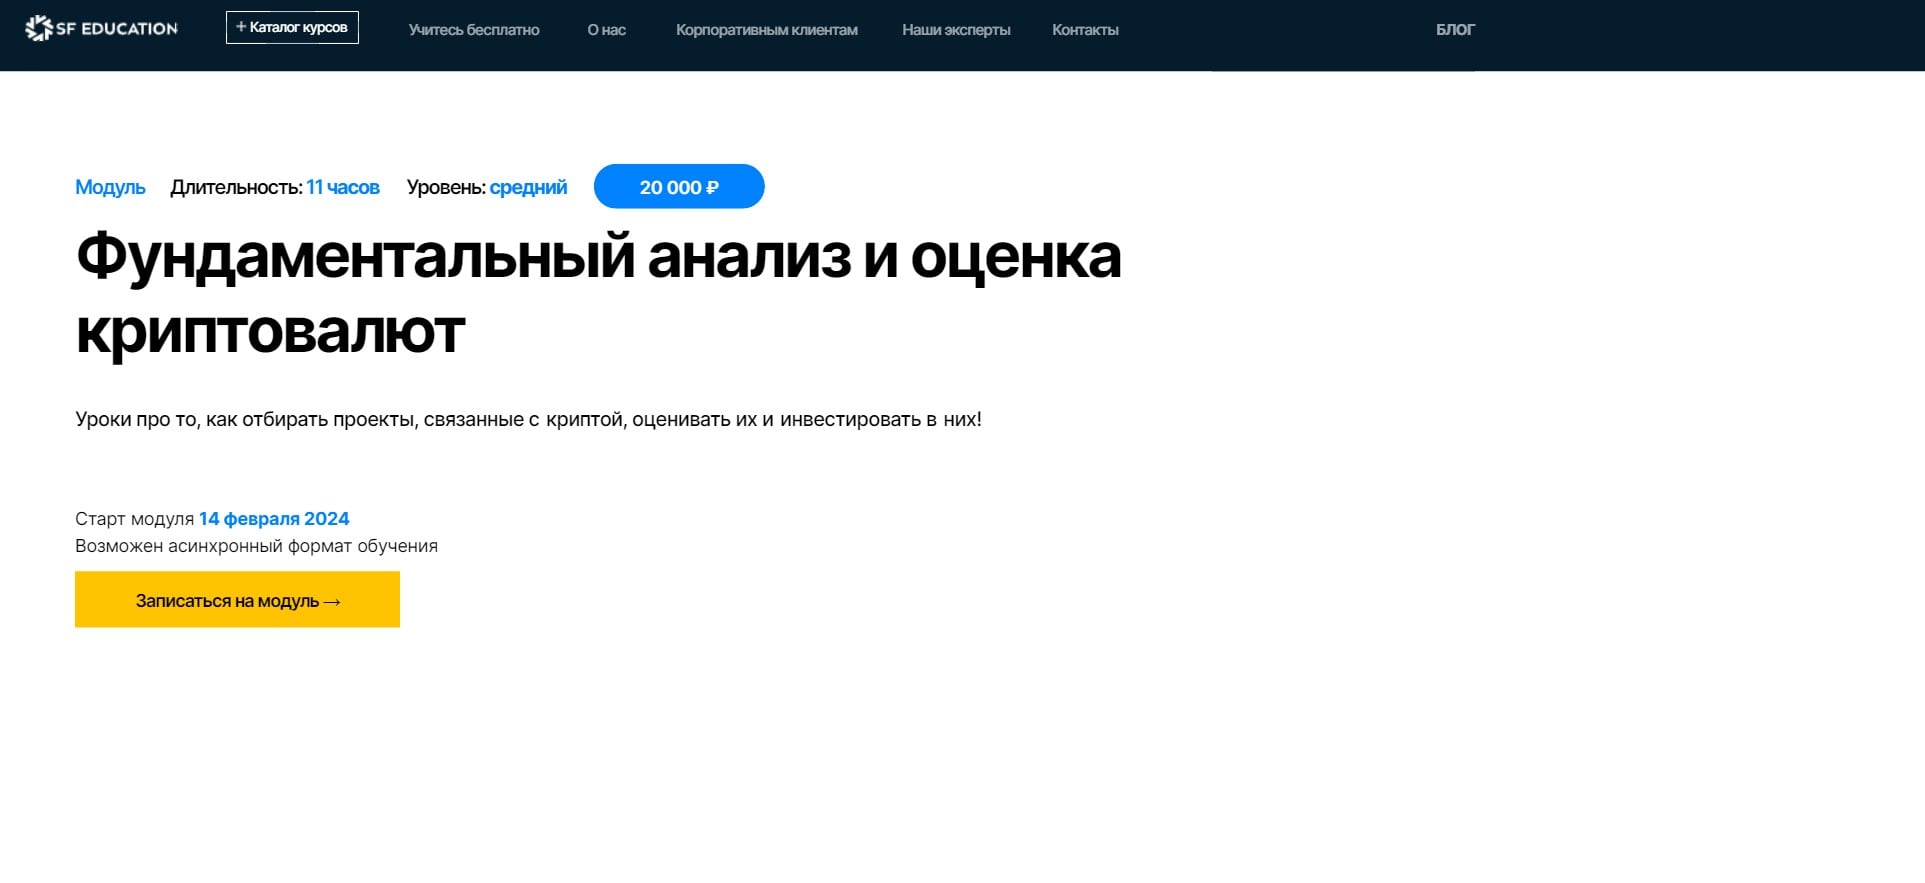Click the Фундаментальный анализ course heading
Viewport: 1925px width, 883px height.
pos(598,293)
